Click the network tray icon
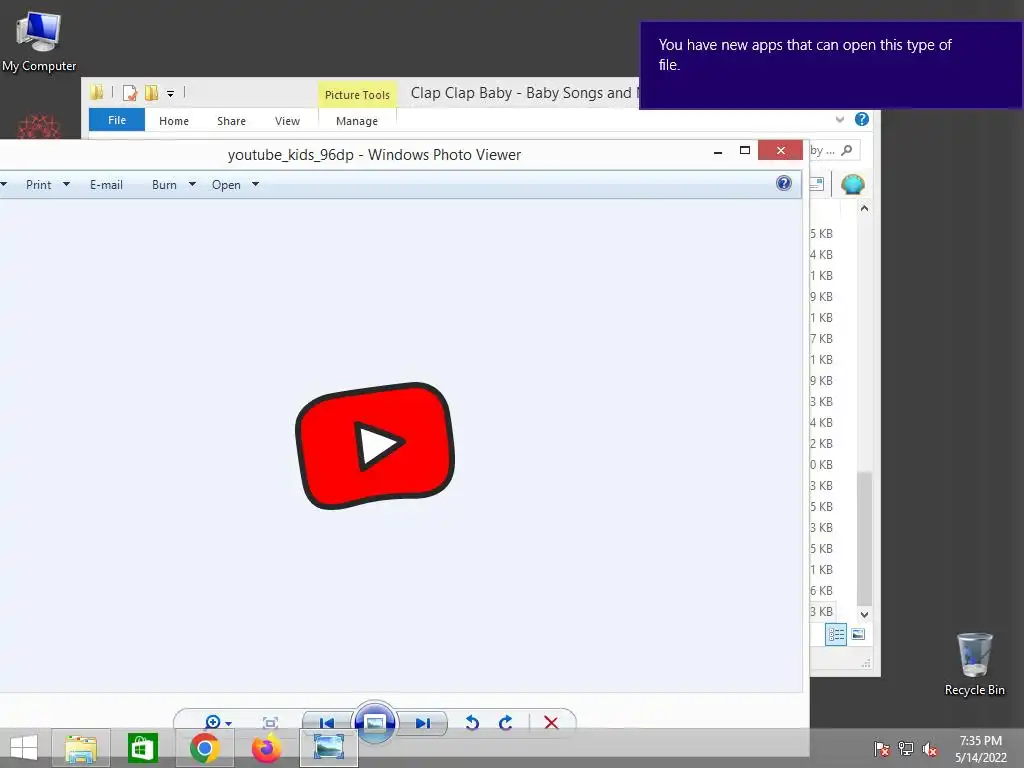 [906, 748]
